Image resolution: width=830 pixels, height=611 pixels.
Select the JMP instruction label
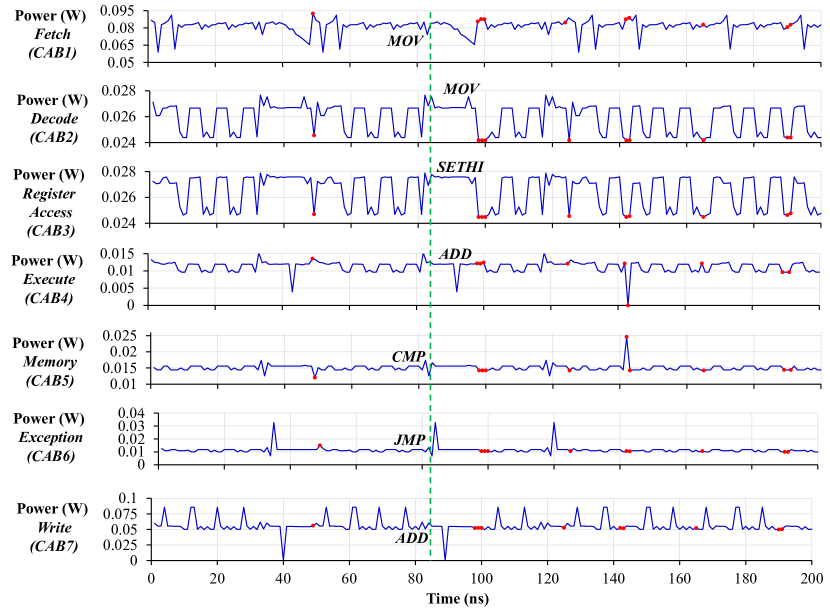(x=410, y=439)
